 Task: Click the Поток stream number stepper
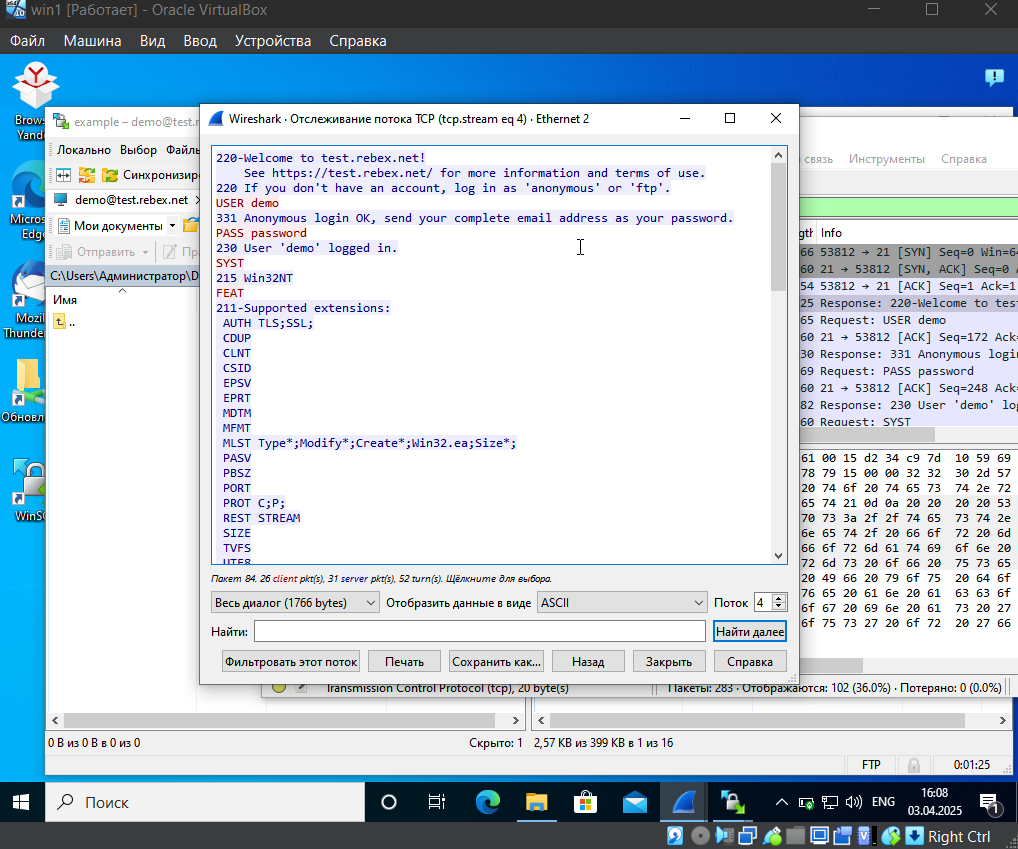(779, 603)
